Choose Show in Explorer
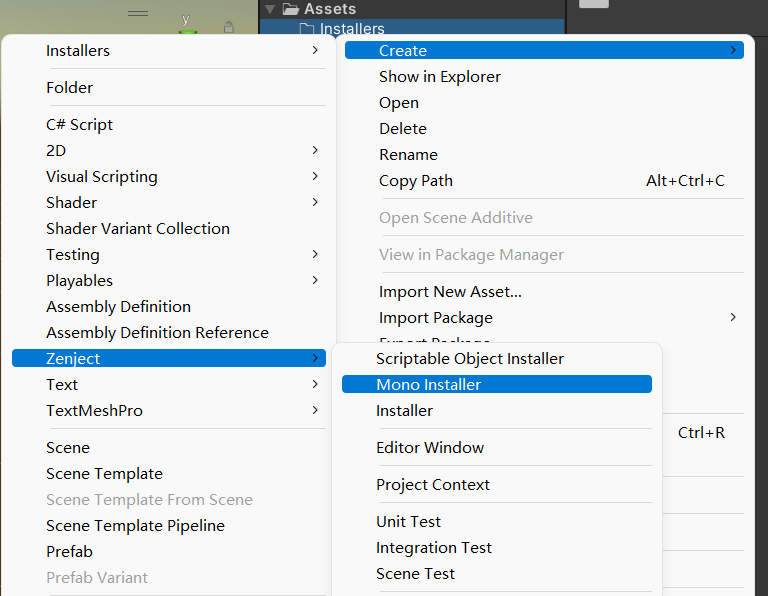Screen dimensions: 768x596 pos(544,76)
